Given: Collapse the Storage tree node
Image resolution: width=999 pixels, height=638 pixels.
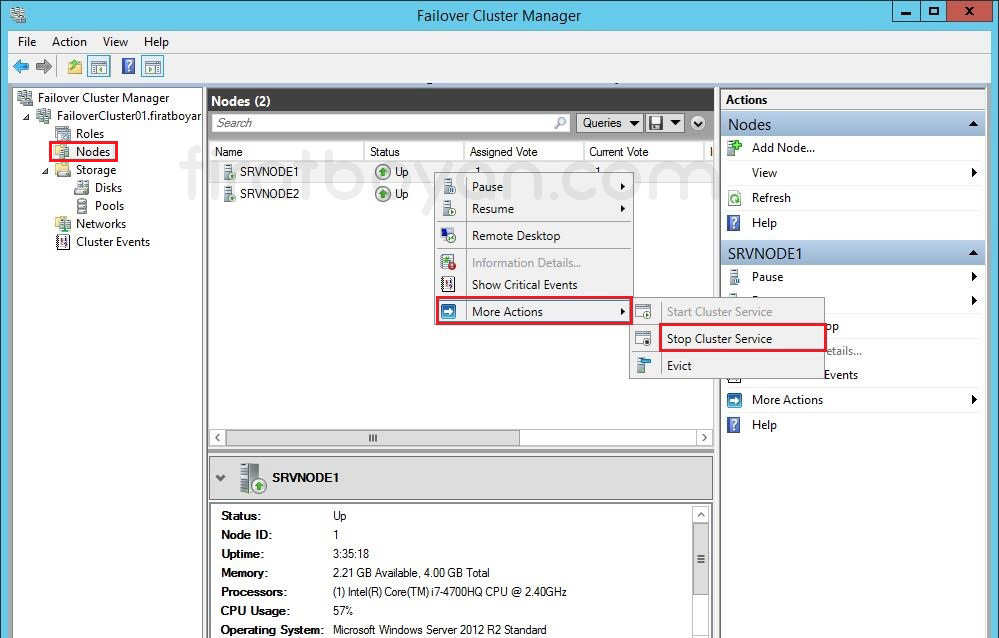Looking at the screenshot, I should (45, 171).
